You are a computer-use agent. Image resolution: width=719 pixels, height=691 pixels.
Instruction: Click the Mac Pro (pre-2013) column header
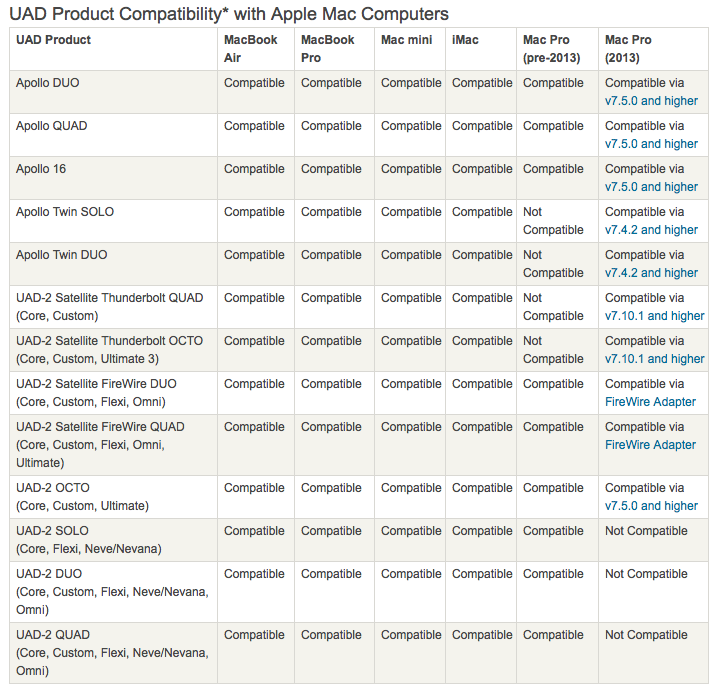(x=552, y=49)
